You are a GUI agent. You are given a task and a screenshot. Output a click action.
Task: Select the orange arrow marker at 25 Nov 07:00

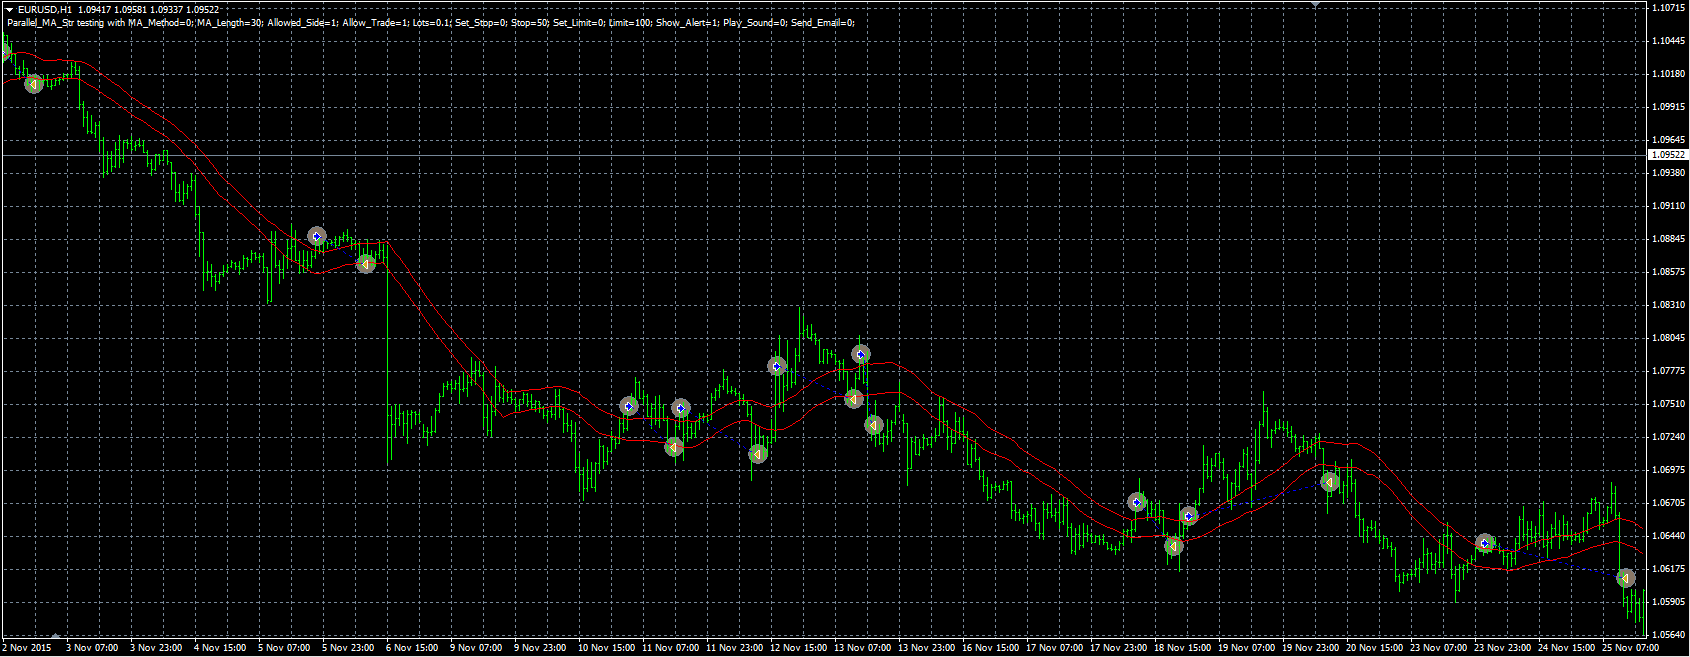(1626, 578)
